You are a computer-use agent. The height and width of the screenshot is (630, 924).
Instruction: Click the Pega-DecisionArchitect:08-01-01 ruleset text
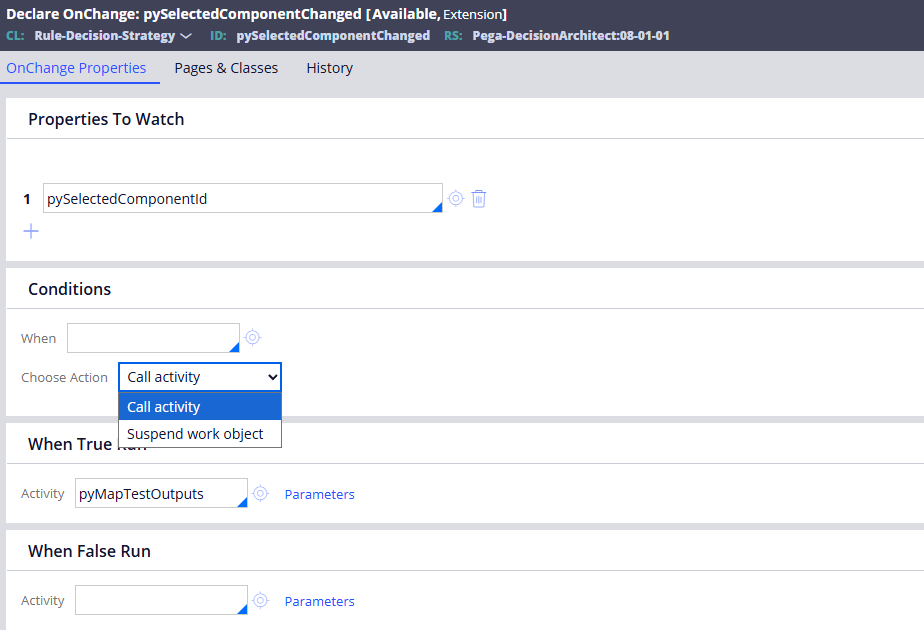click(570, 36)
